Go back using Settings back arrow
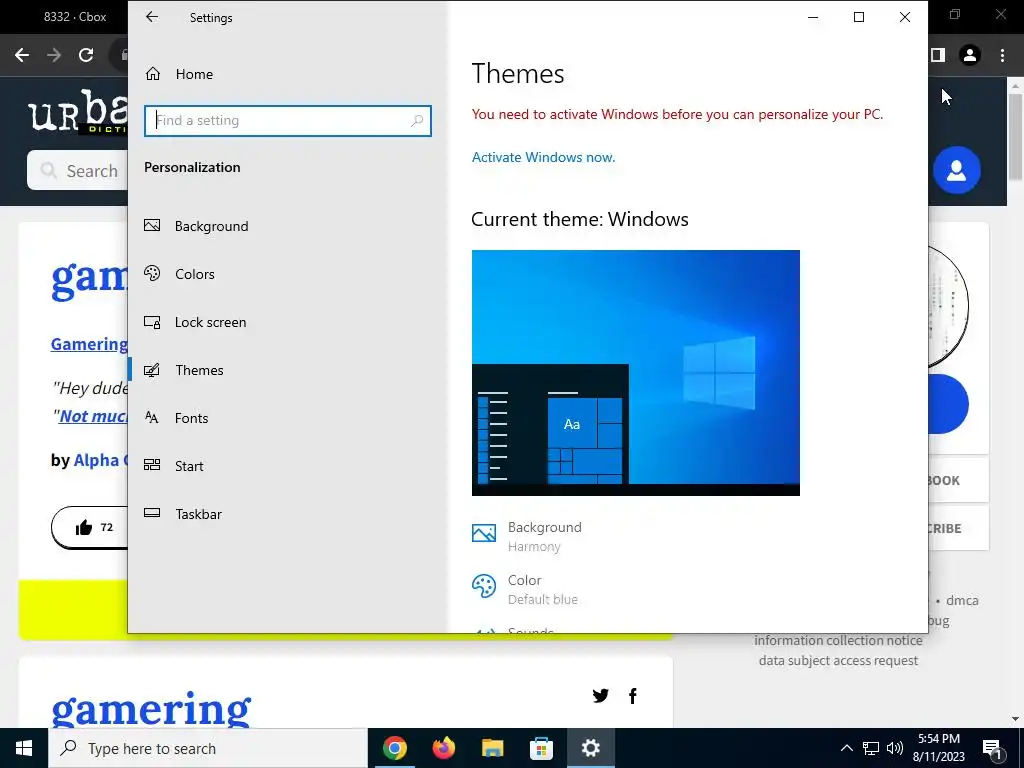This screenshot has width=1024, height=768. [152, 17]
